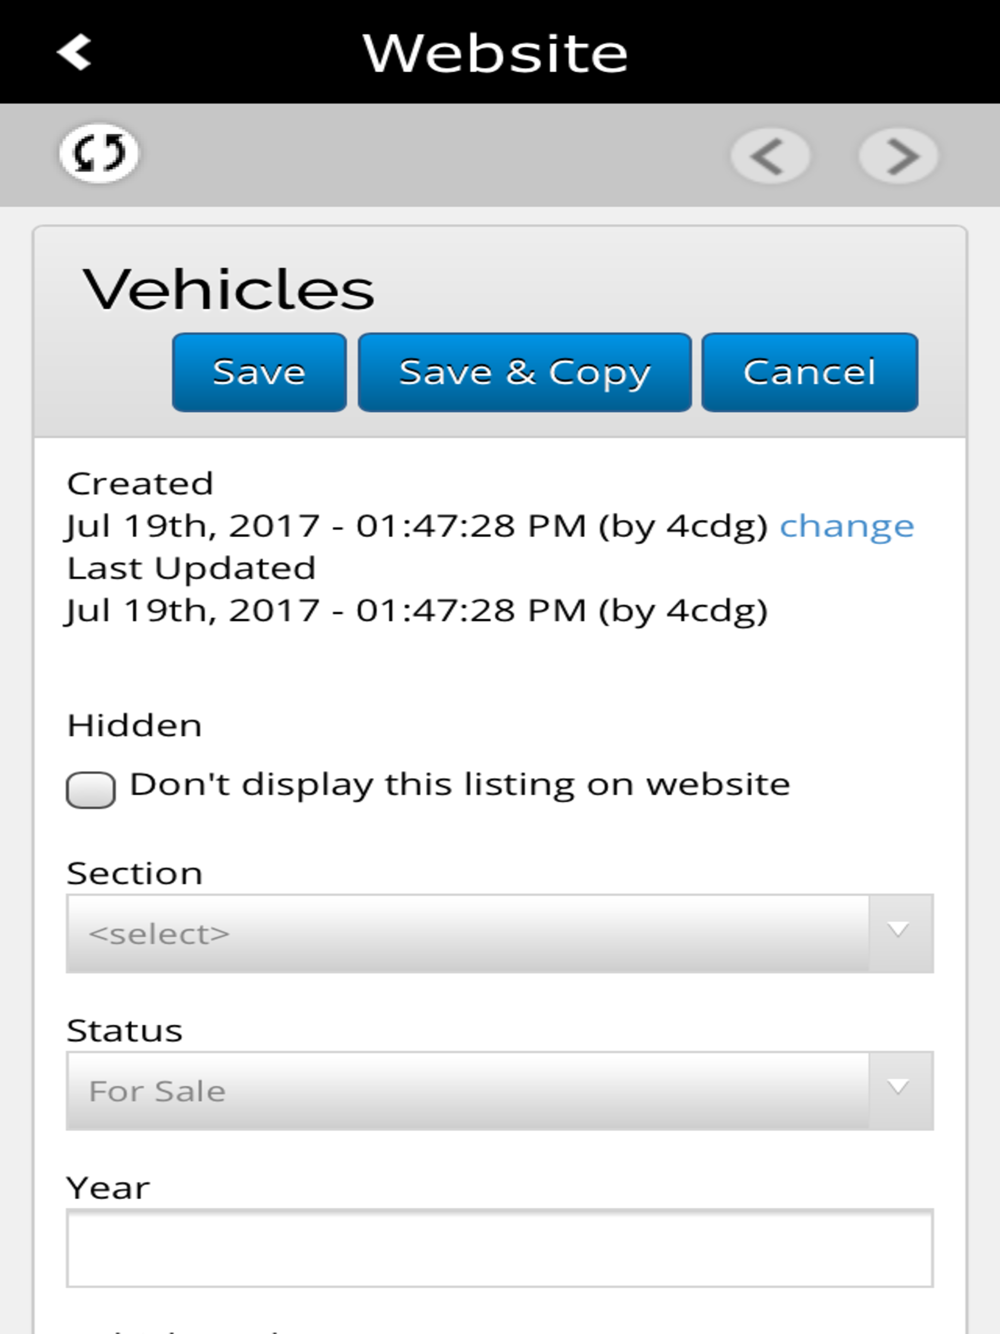
Task: Select the Last Updated timestamp text
Action: pos(417,610)
